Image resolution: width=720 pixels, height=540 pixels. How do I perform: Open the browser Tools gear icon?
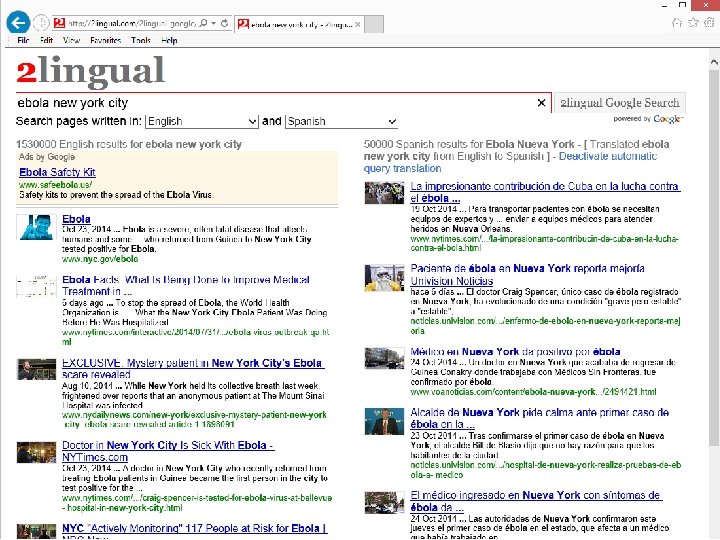(710, 22)
